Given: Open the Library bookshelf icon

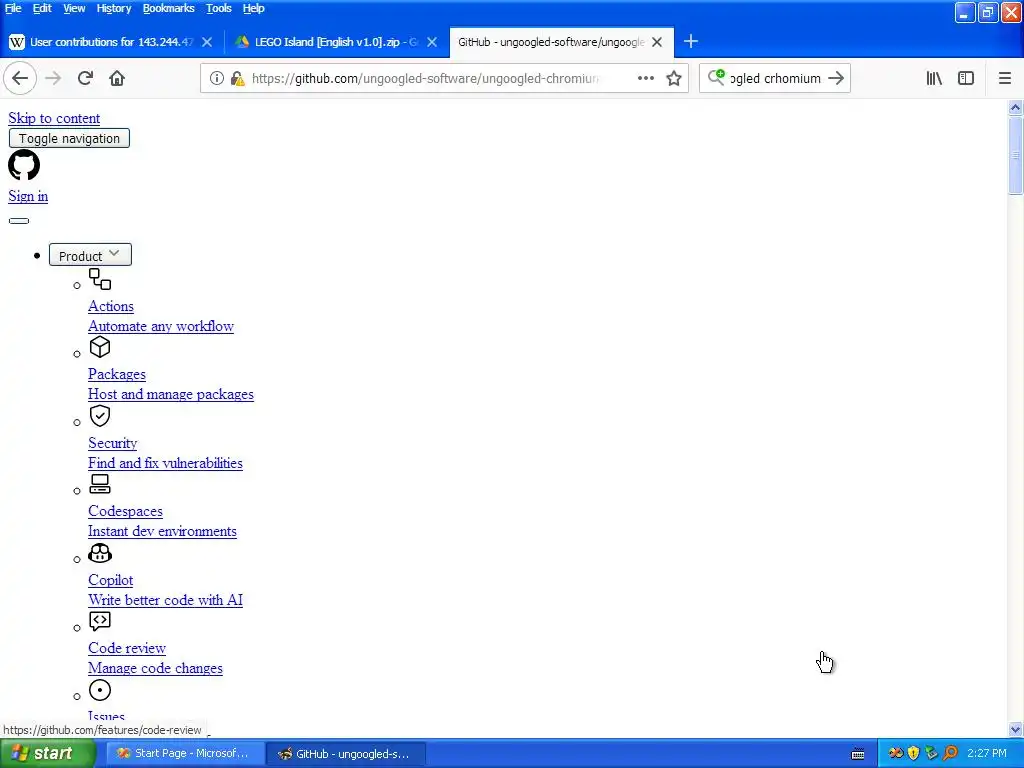Looking at the screenshot, I should (934, 78).
